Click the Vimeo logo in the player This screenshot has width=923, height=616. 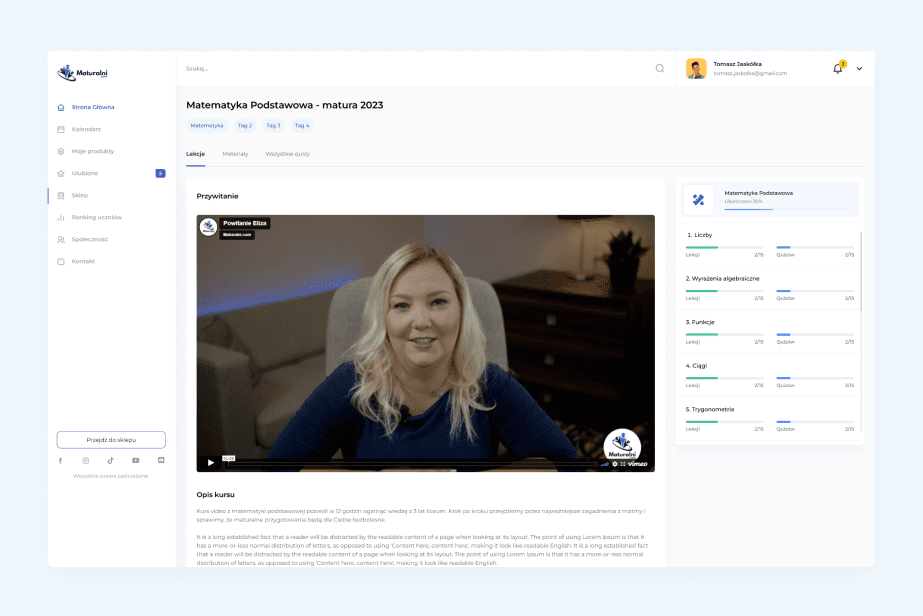pos(638,464)
